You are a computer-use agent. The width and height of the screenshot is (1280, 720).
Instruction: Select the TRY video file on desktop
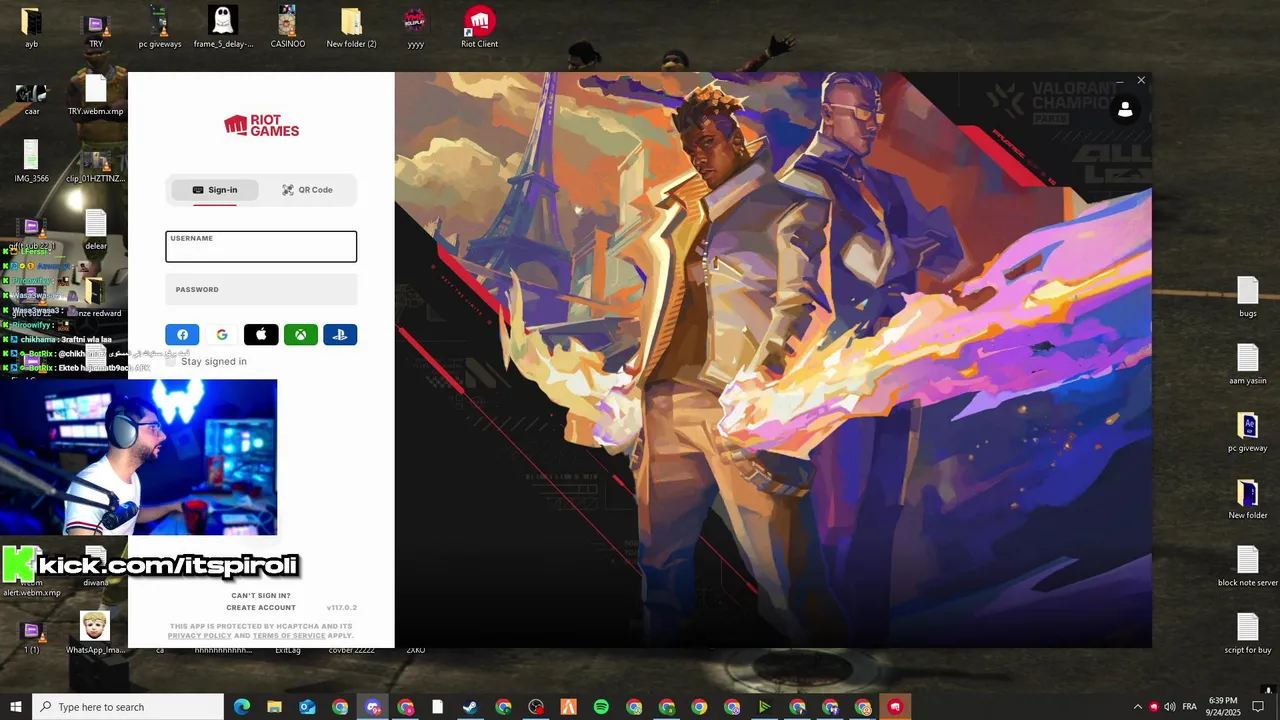click(96, 27)
